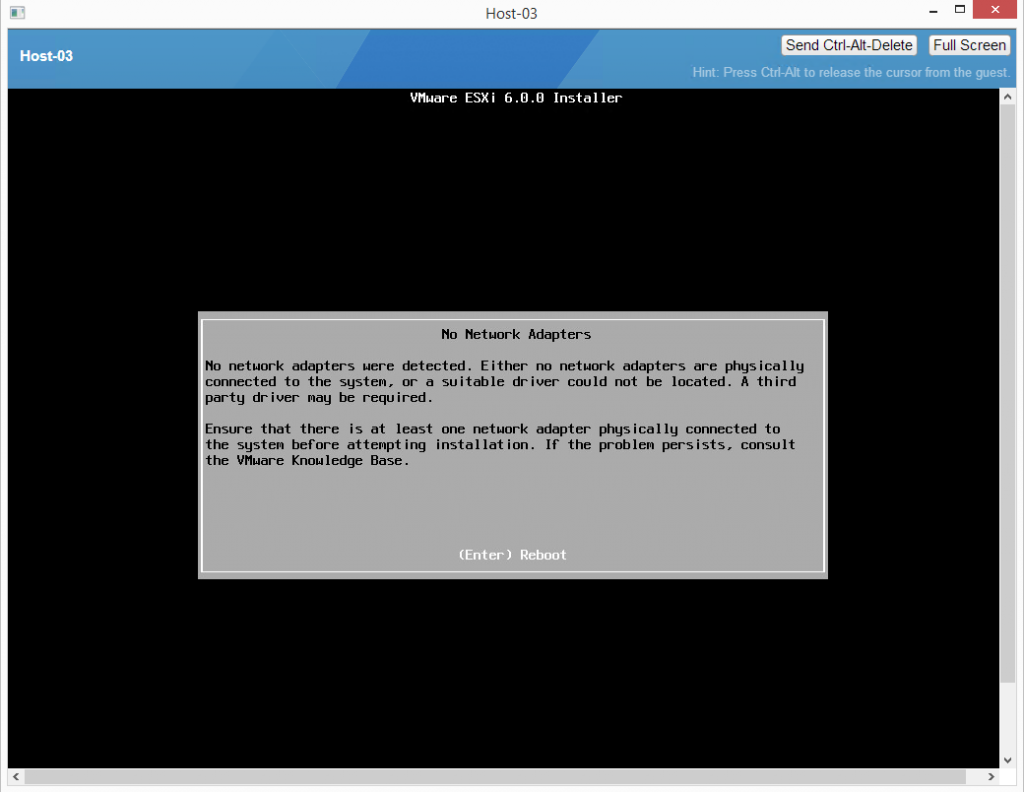Click the vertical scrollbar up arrow
The height and width of the screenshot is (792, 1024).
tap(1008, 97)
